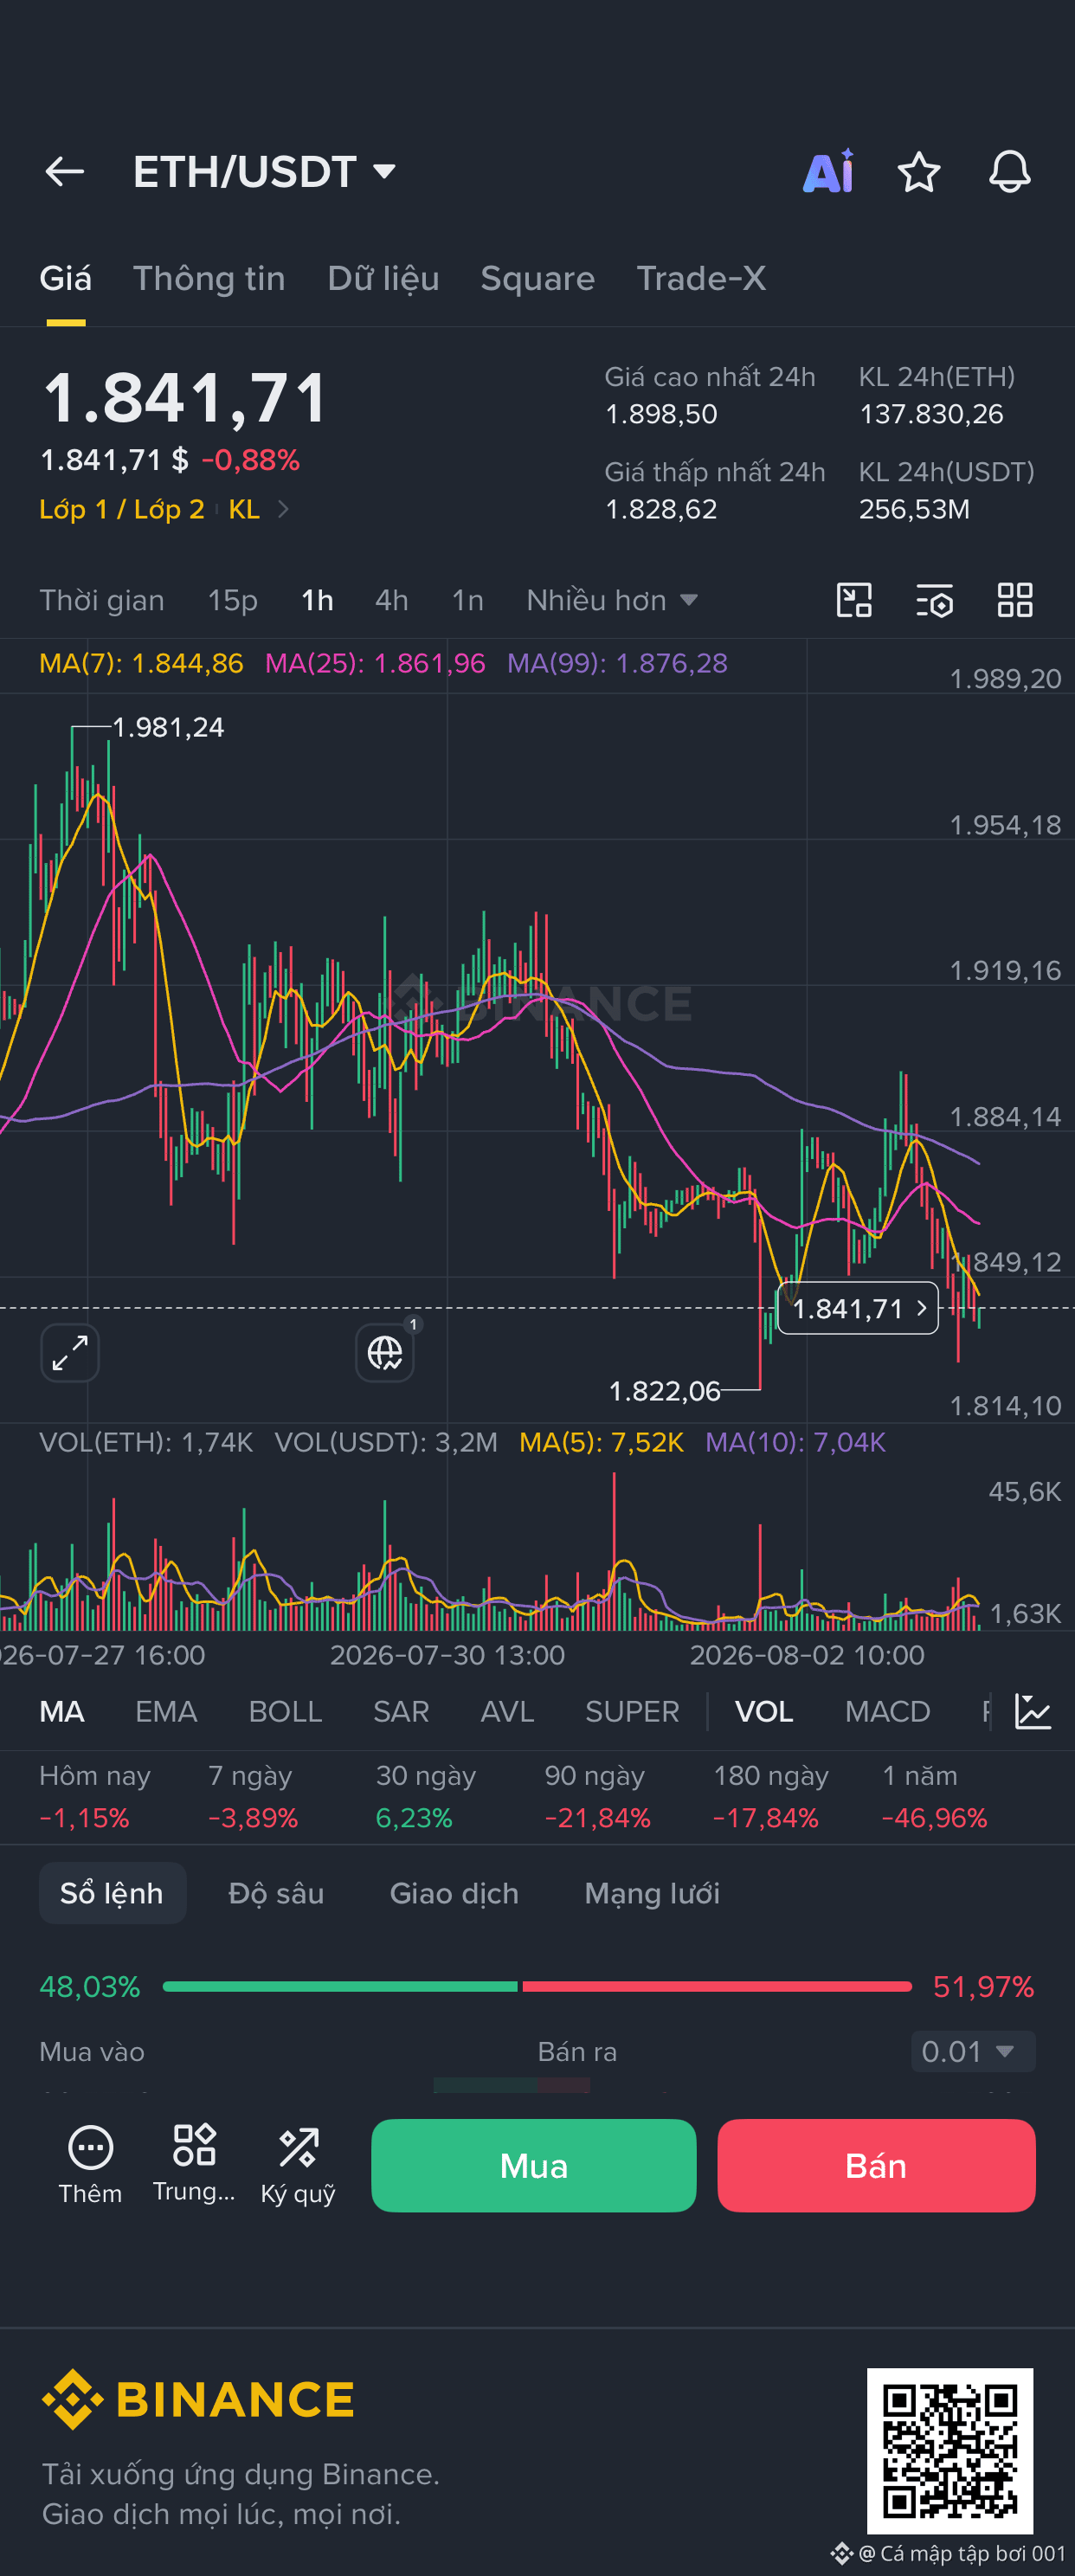Open the Lớp 1 / Lớp 2 KL tags chevron
The height and width of the screenshot is (2576, 1075).
click(x=283, y=509)
